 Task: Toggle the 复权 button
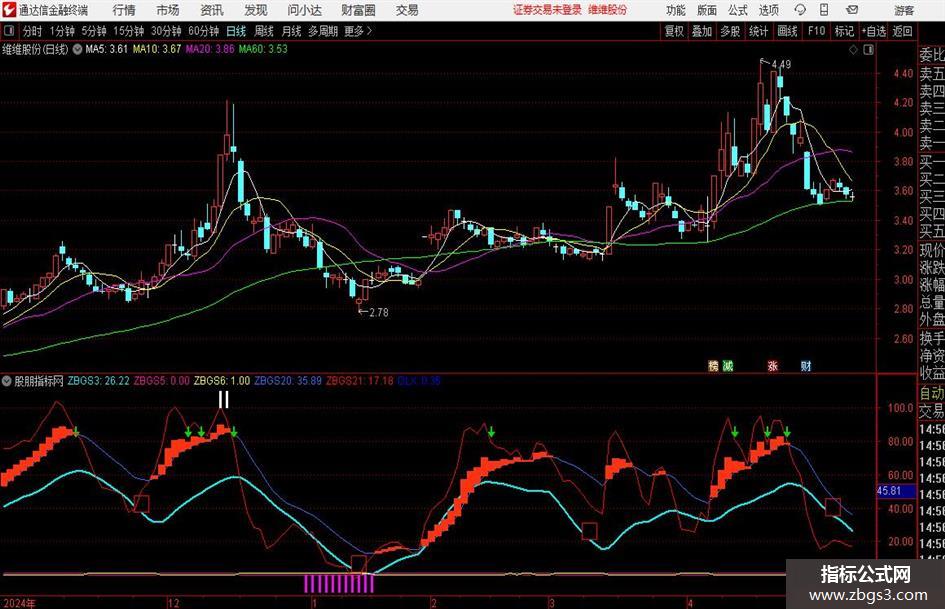point(674,31)
